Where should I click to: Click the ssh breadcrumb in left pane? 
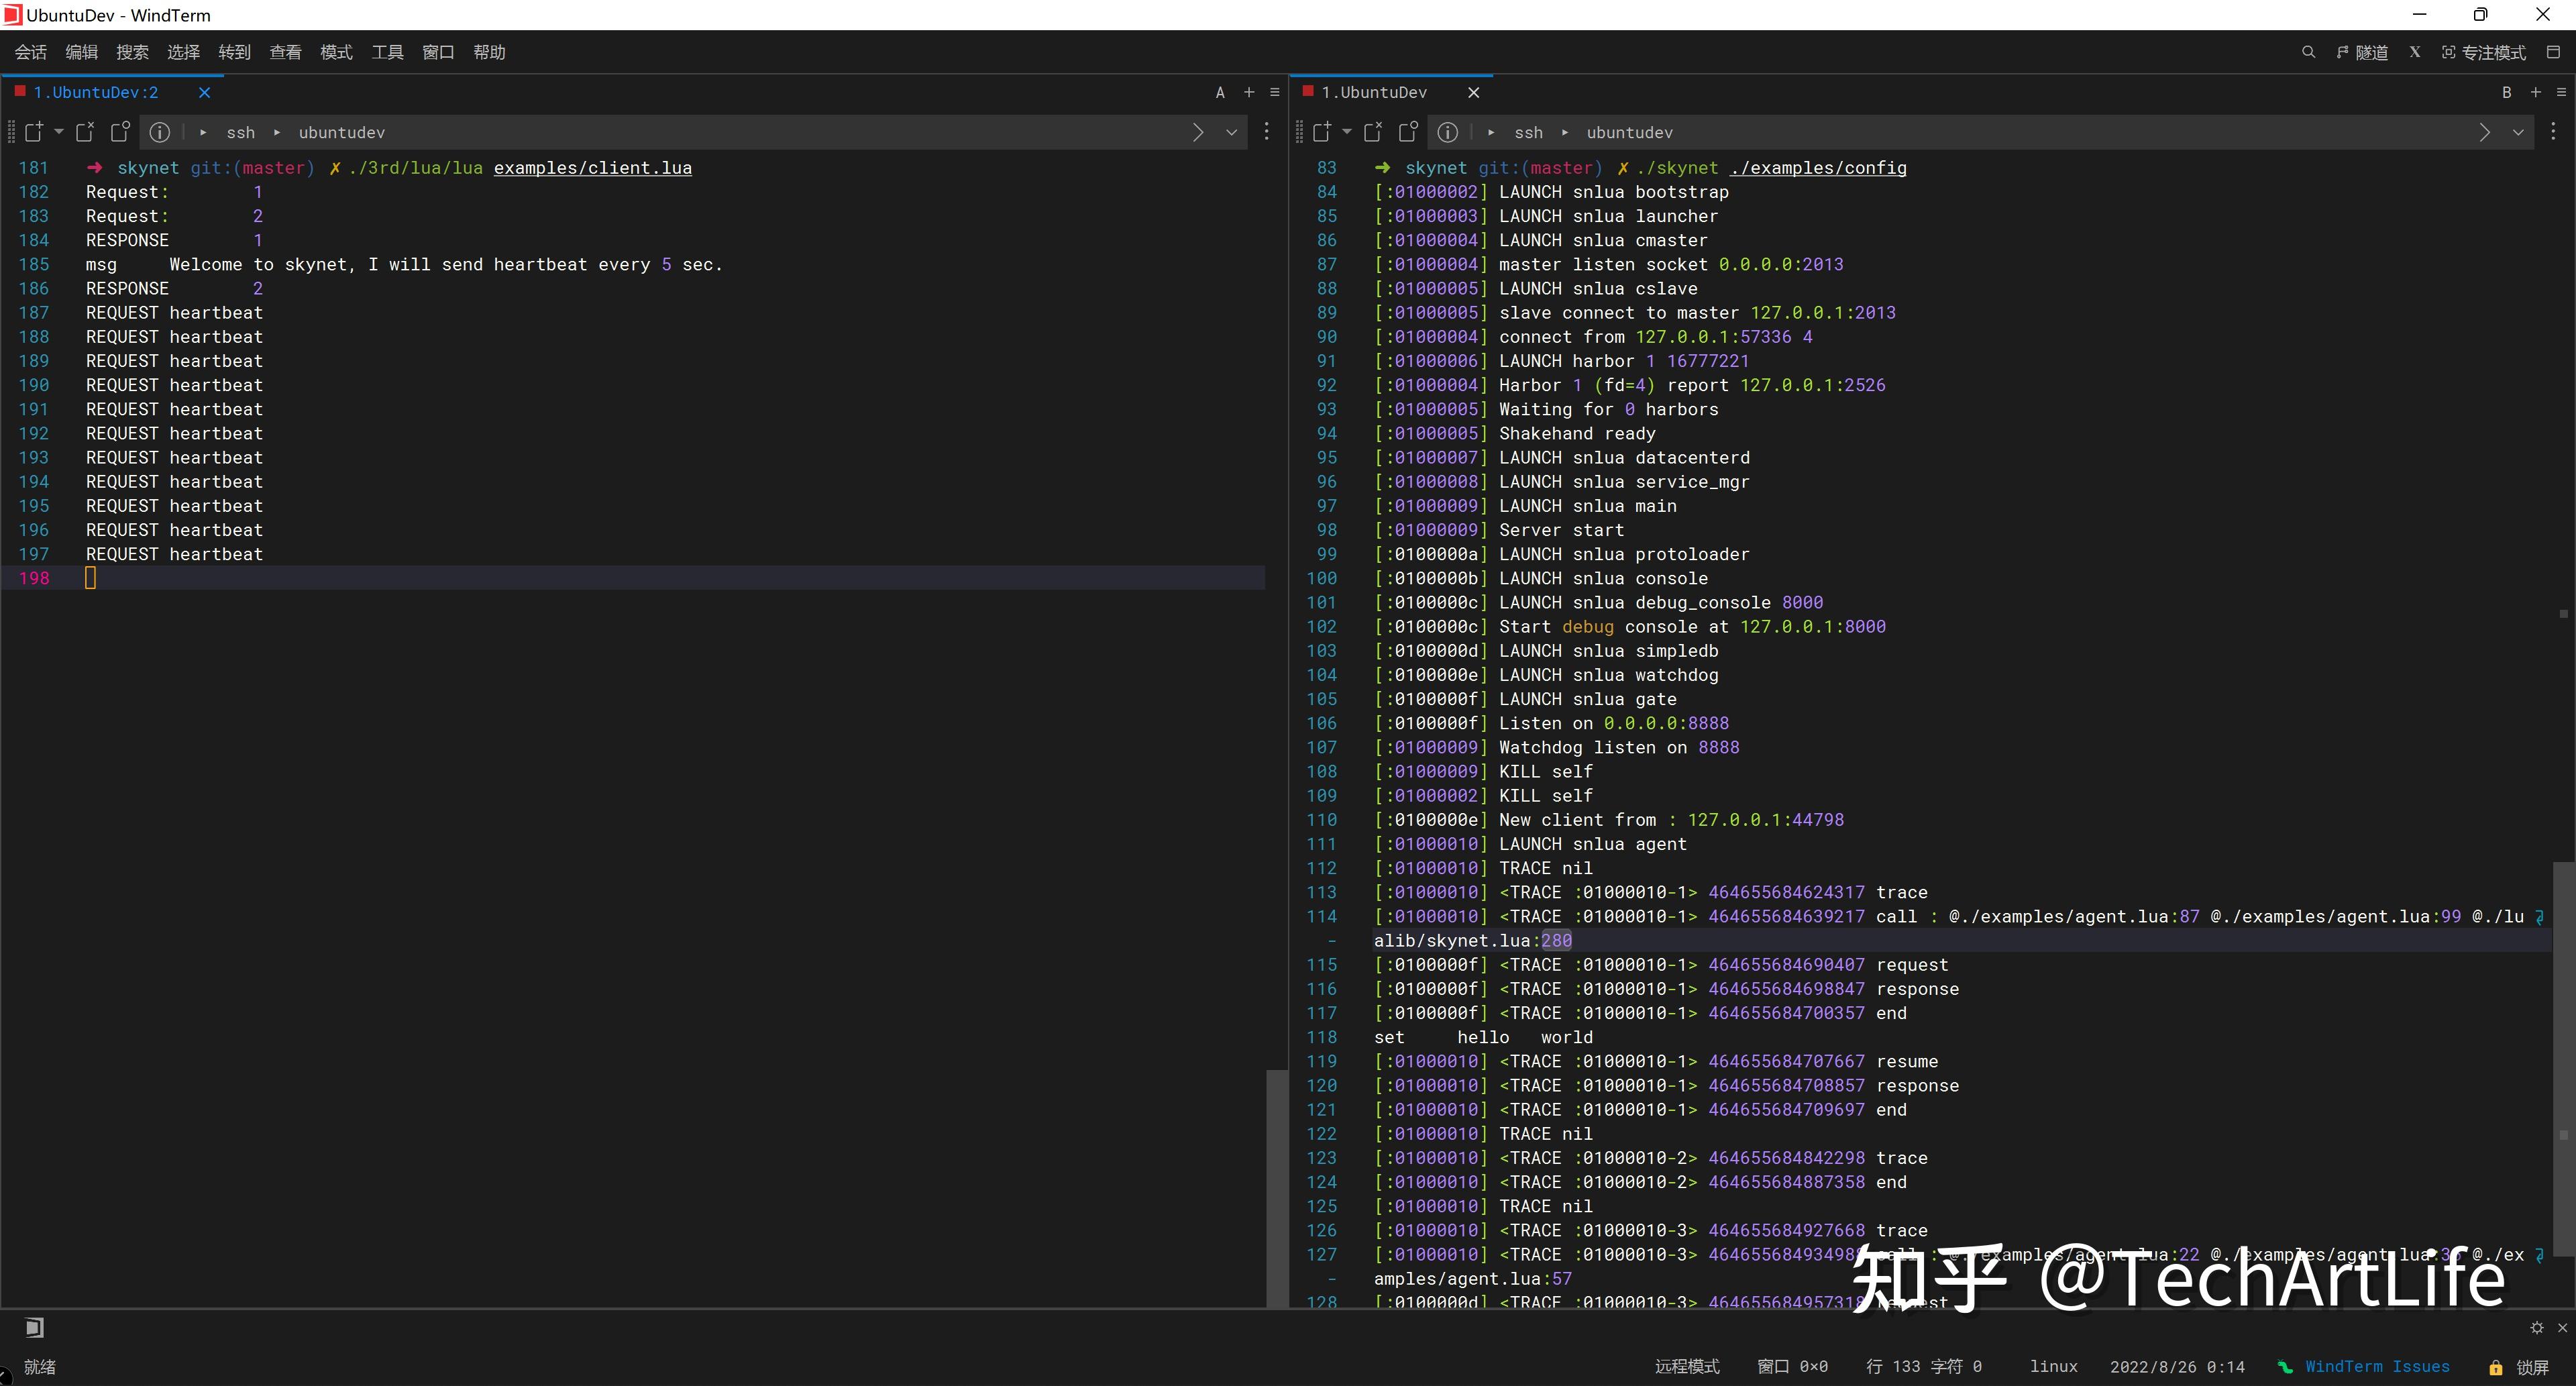240,132
